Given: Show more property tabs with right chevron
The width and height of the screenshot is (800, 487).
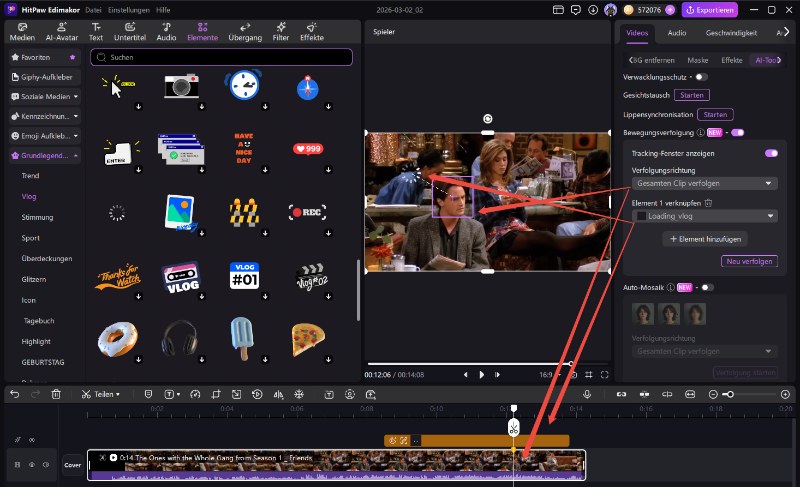Looking at the screenshot, I should [x=787, y=32].
